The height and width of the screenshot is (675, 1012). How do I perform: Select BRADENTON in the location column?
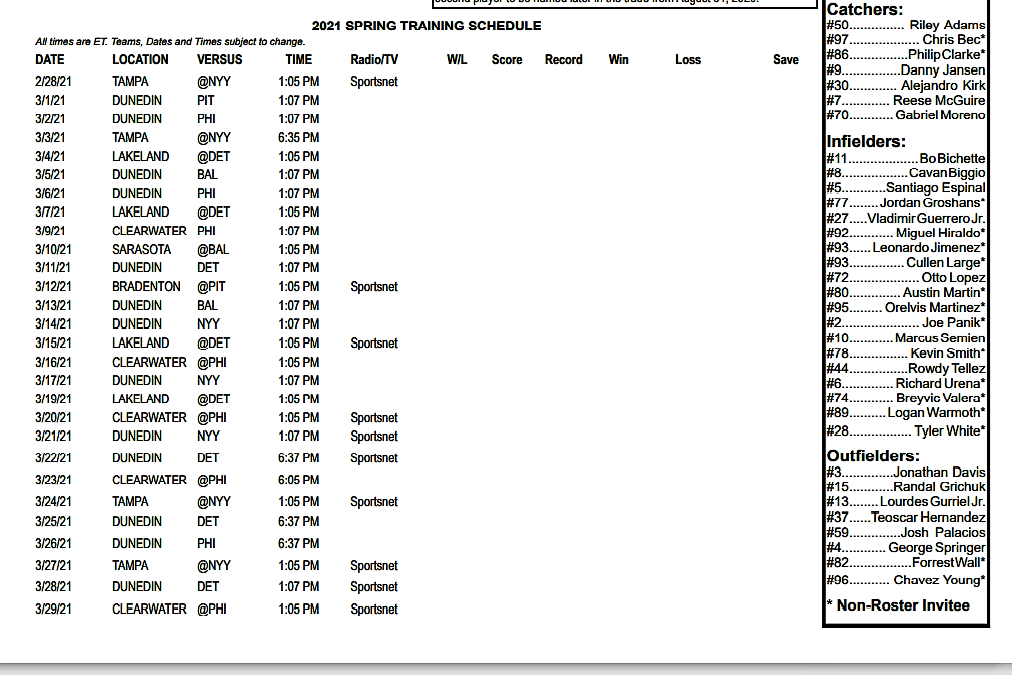tap(146, 287)
